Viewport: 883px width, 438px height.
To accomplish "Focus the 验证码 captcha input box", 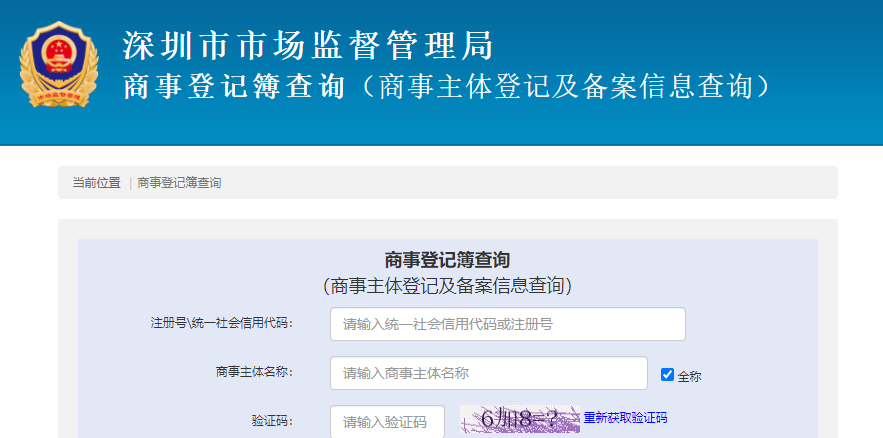I will 387,421.
